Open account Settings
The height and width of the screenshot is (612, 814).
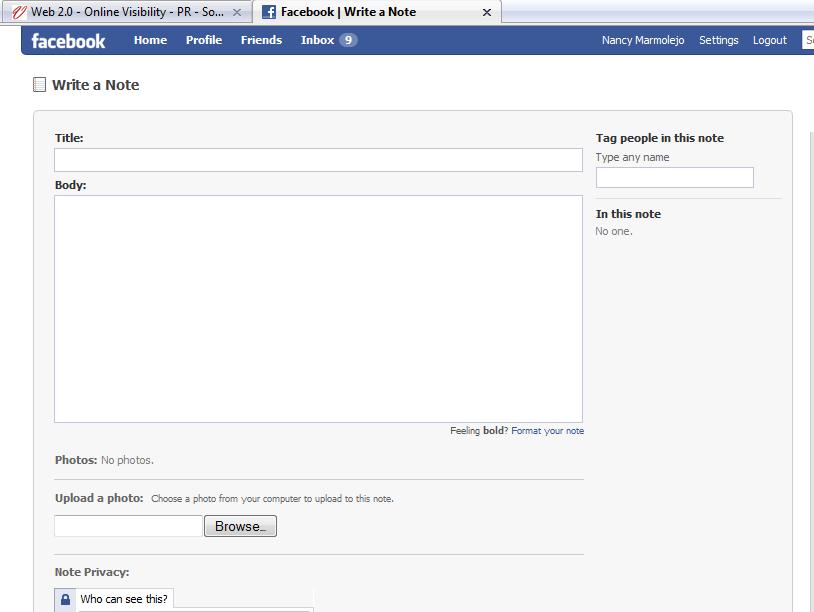point(718,40)
